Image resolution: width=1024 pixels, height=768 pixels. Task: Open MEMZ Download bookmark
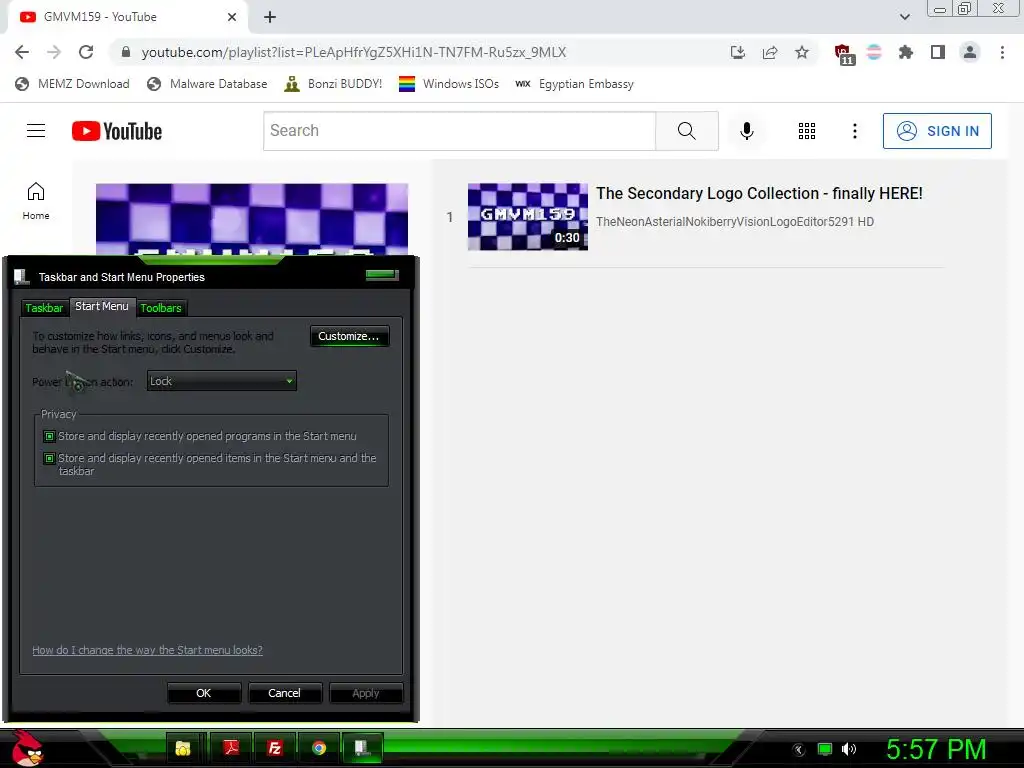point(72,84)
